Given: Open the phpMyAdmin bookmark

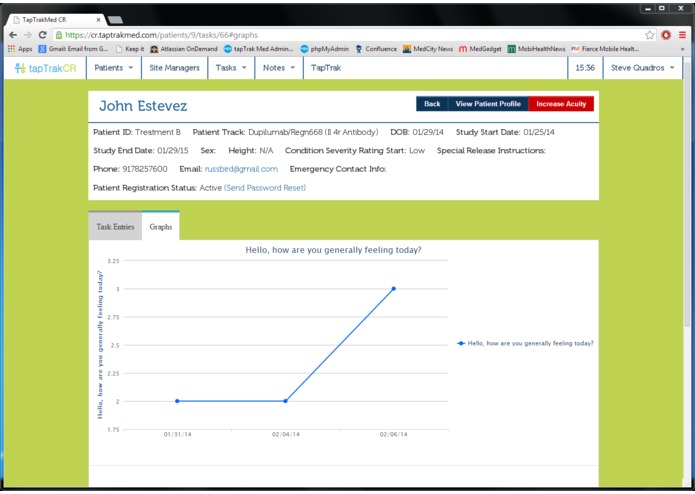Looking at the screenshot, I should [x=325, y=49].
